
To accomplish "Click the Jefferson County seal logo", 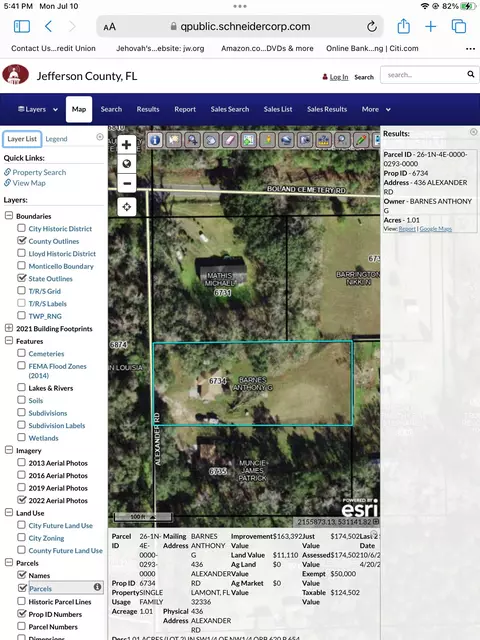I will click(16, 75).
